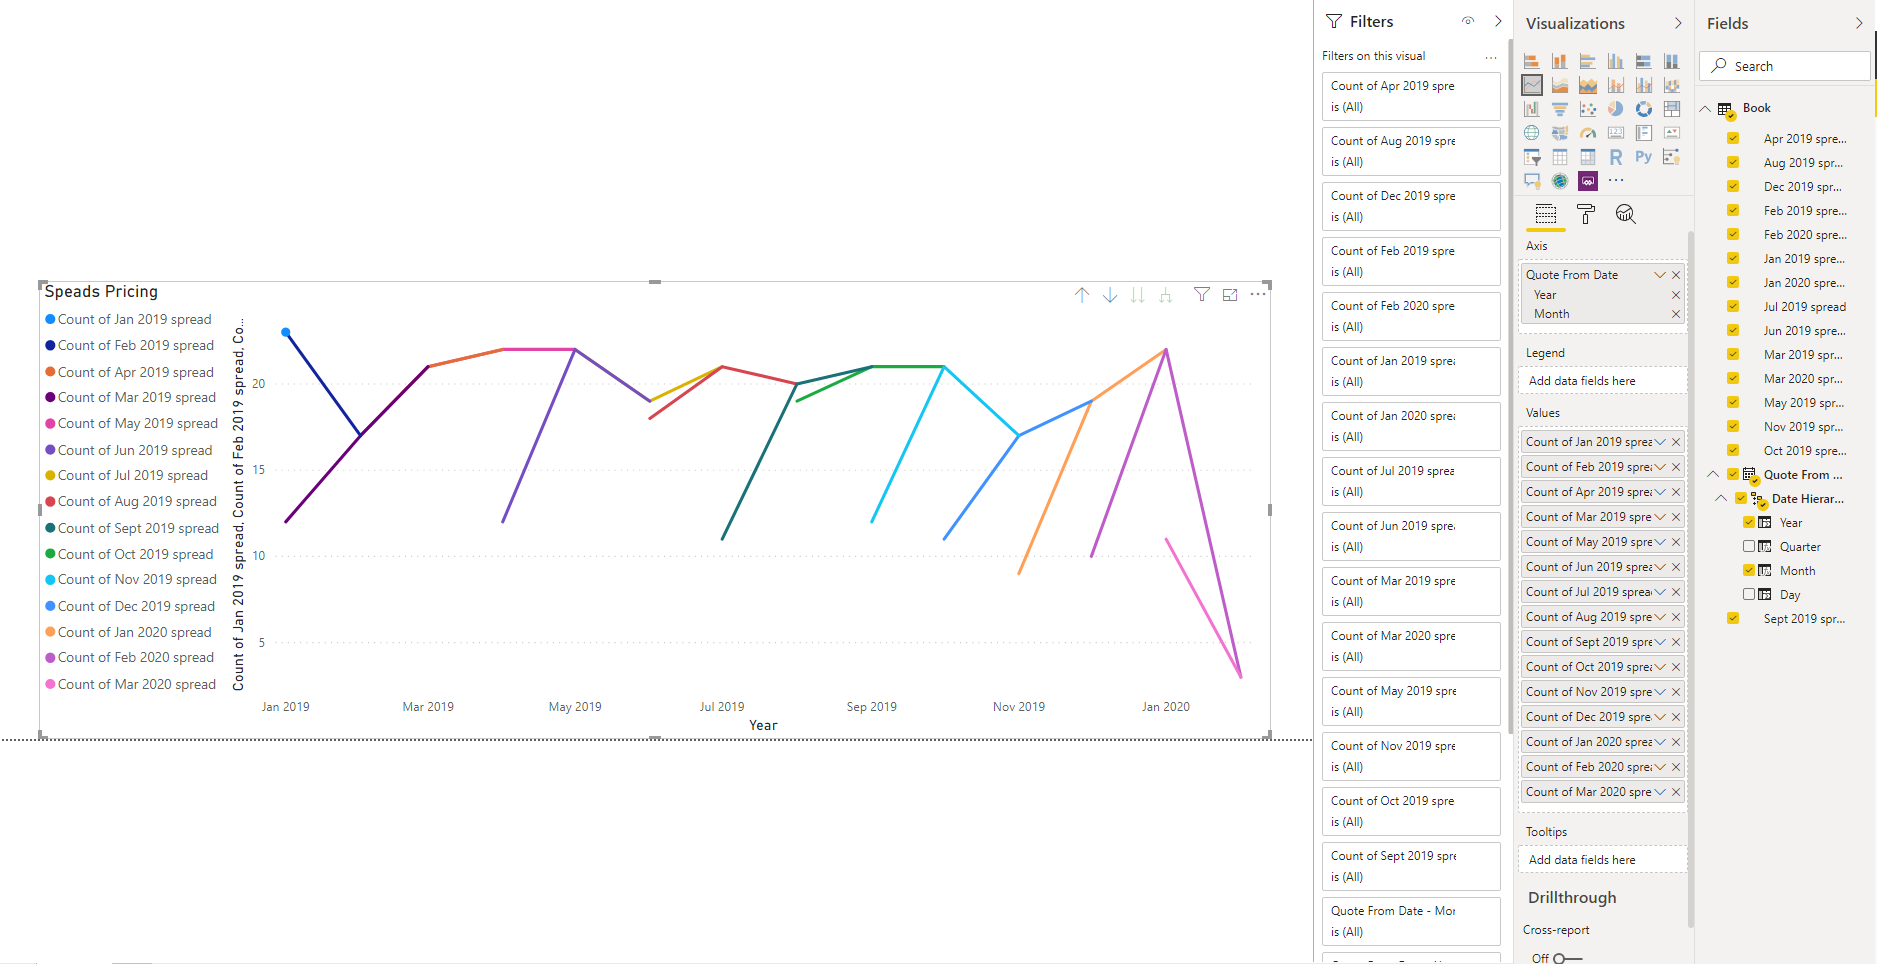This screenshot has height=964, width=1877.
Task: Switch to the Fields well tab
Action: tap(1546, 214)
